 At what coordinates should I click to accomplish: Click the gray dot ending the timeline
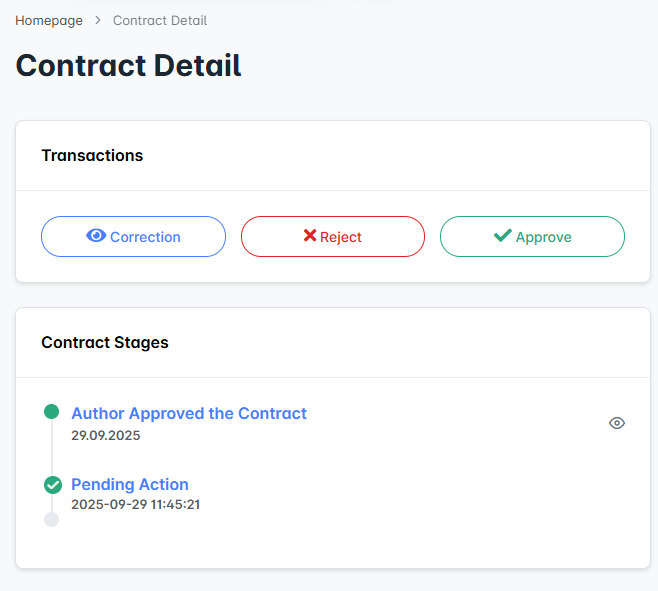[52, 520]
